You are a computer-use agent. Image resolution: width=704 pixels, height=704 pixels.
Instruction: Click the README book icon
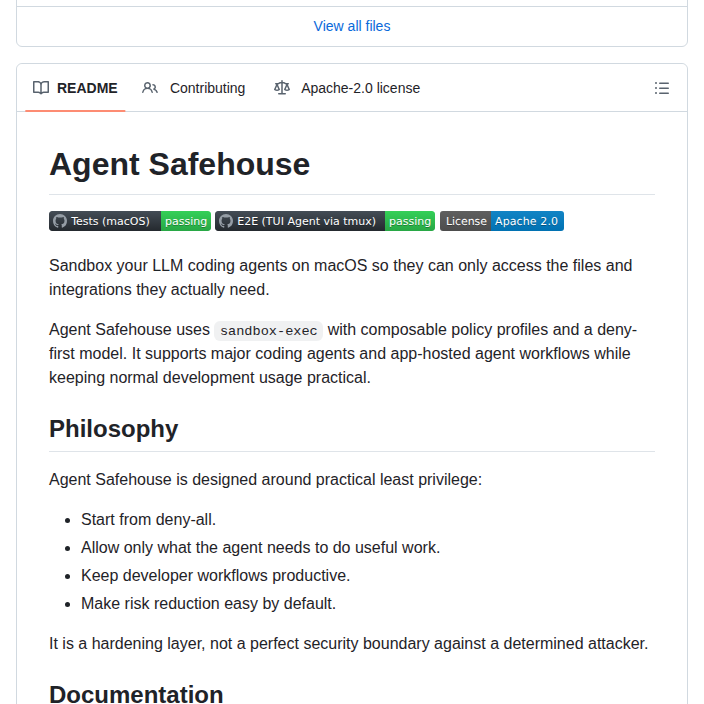click(x=41, y=88)
